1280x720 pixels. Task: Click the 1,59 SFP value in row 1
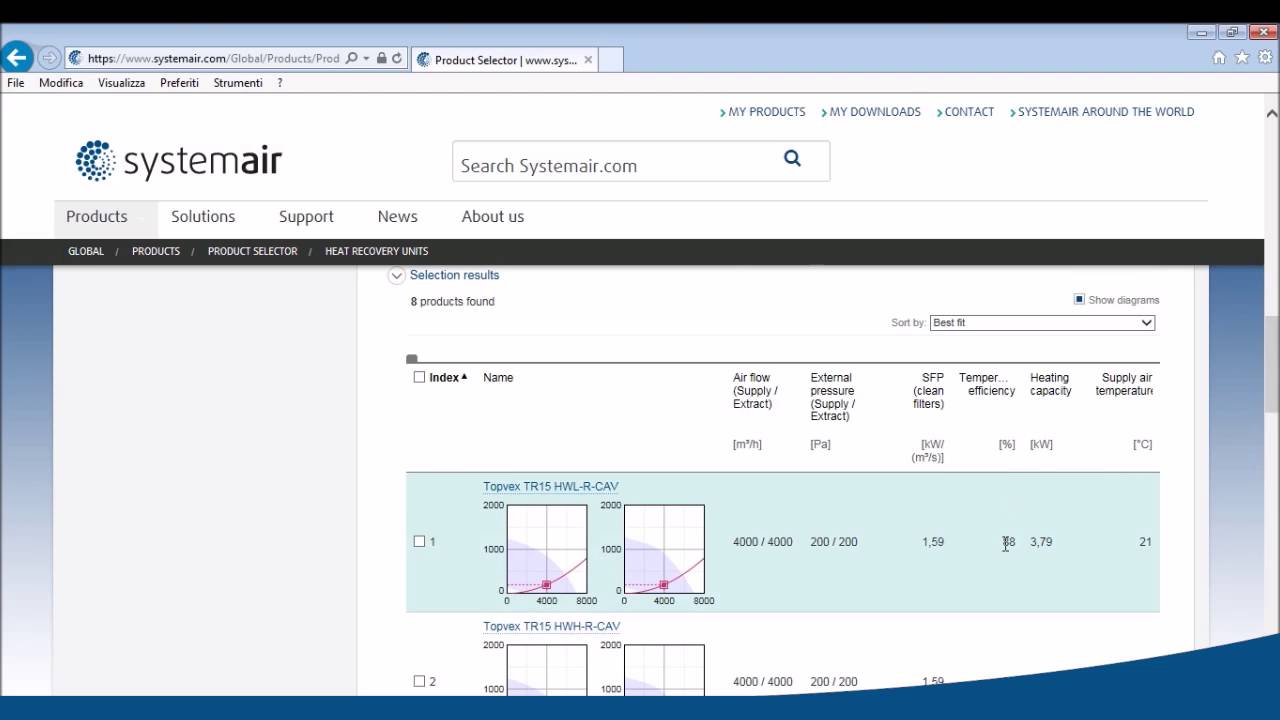[933, 542]
